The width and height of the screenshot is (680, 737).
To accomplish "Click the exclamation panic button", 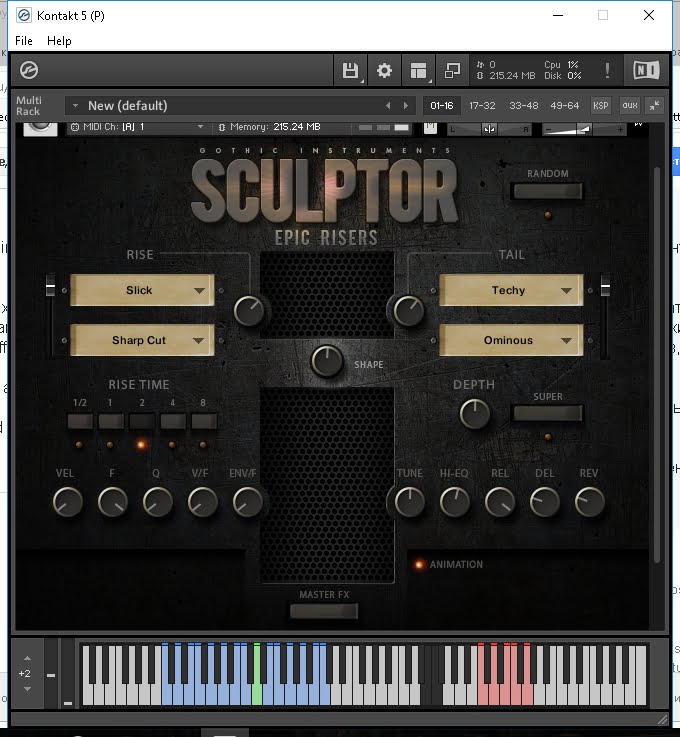I will [607, 71].
